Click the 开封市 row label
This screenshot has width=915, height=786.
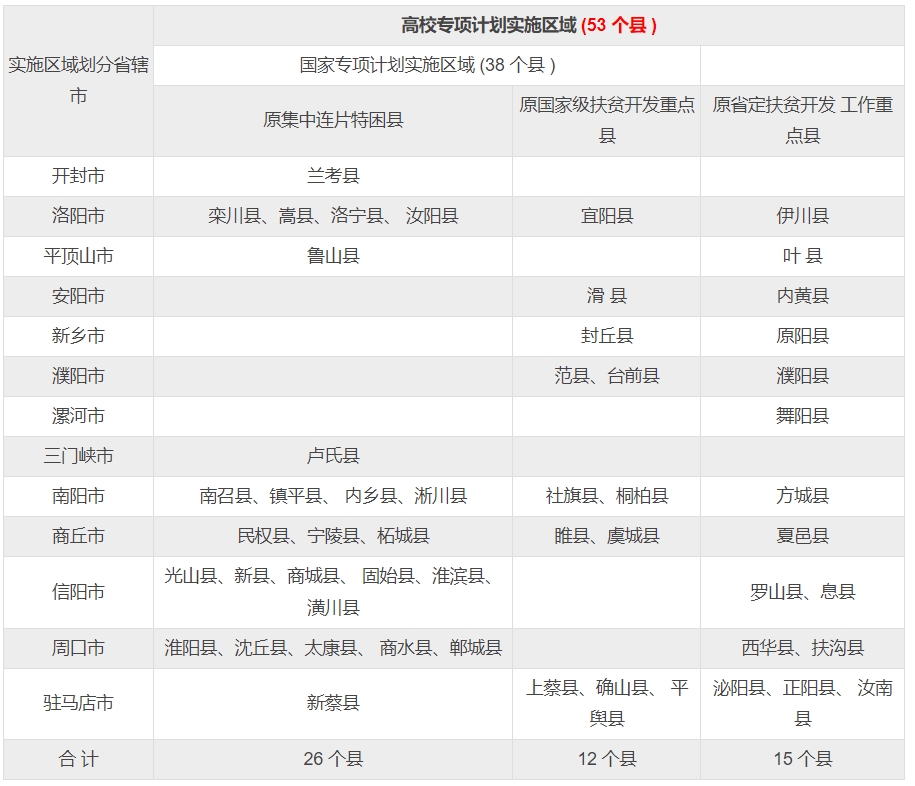(x=78, y=176)
